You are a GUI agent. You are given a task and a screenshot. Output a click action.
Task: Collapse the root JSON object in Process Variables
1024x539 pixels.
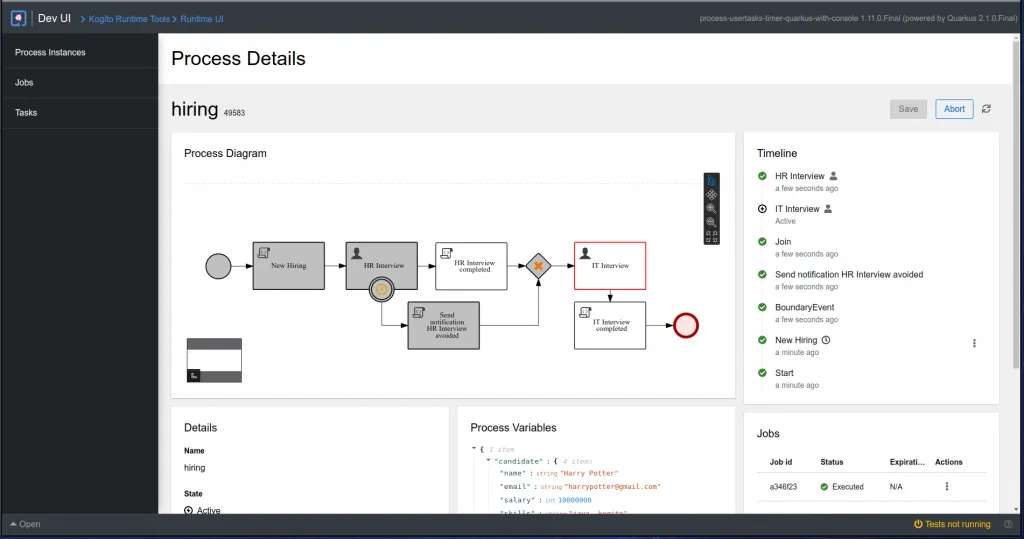coord(474,449)
